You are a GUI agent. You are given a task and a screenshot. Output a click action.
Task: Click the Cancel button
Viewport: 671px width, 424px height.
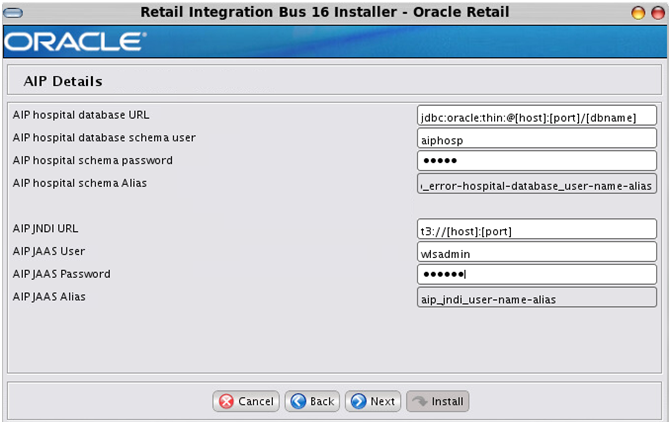(246, 401)
